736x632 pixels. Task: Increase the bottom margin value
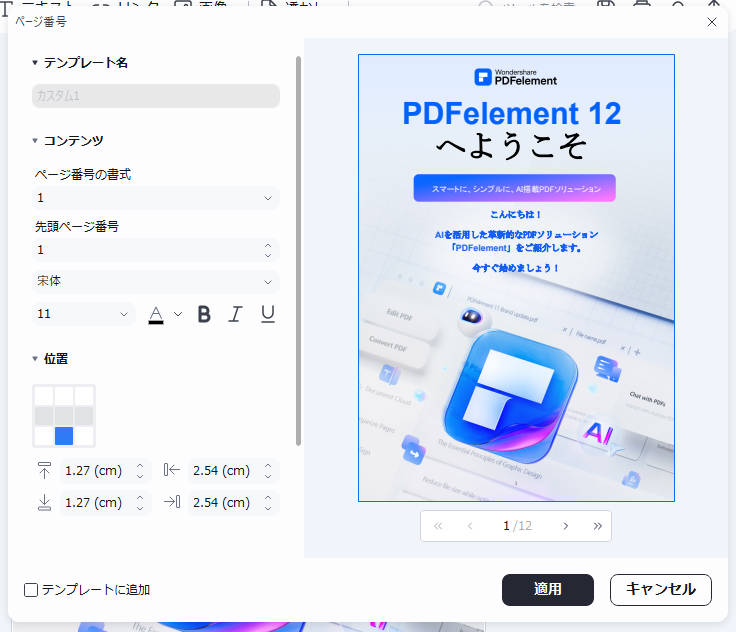140,498
